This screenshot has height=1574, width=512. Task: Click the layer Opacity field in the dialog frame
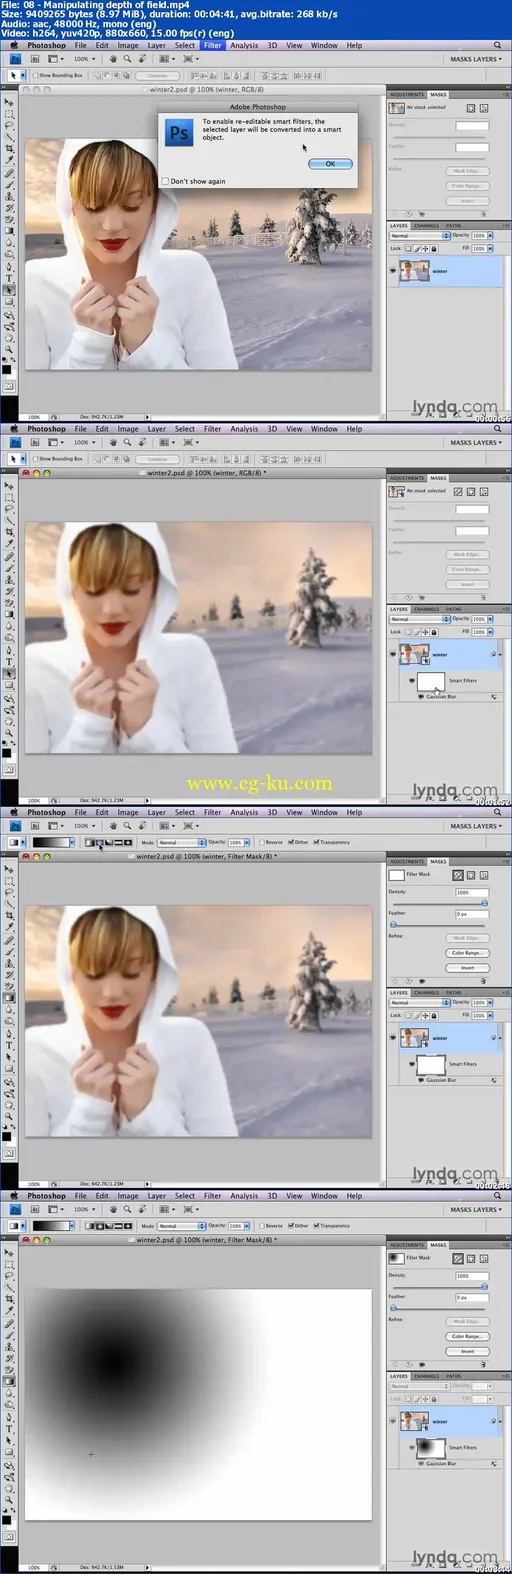479,236
